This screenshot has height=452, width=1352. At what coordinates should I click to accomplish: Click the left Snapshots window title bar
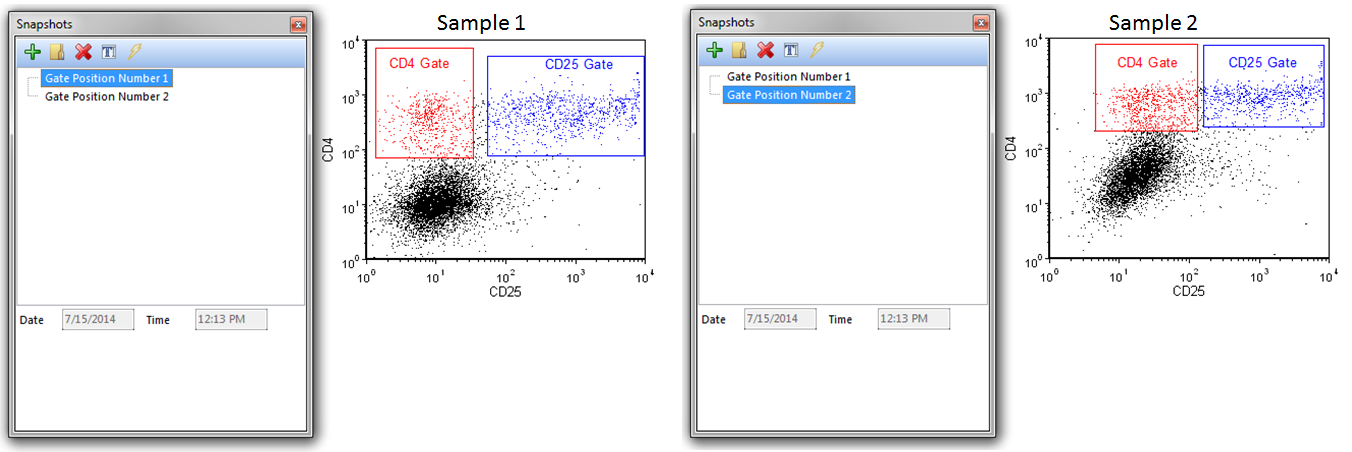pyautogui.click(x=160, y=23)
